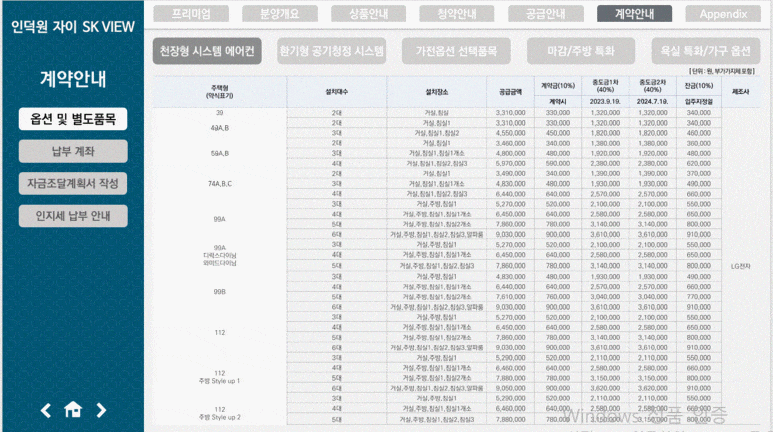Switch to the 청약안내 tab
This screenshot has height=432, width=773.
coord(457,14)
